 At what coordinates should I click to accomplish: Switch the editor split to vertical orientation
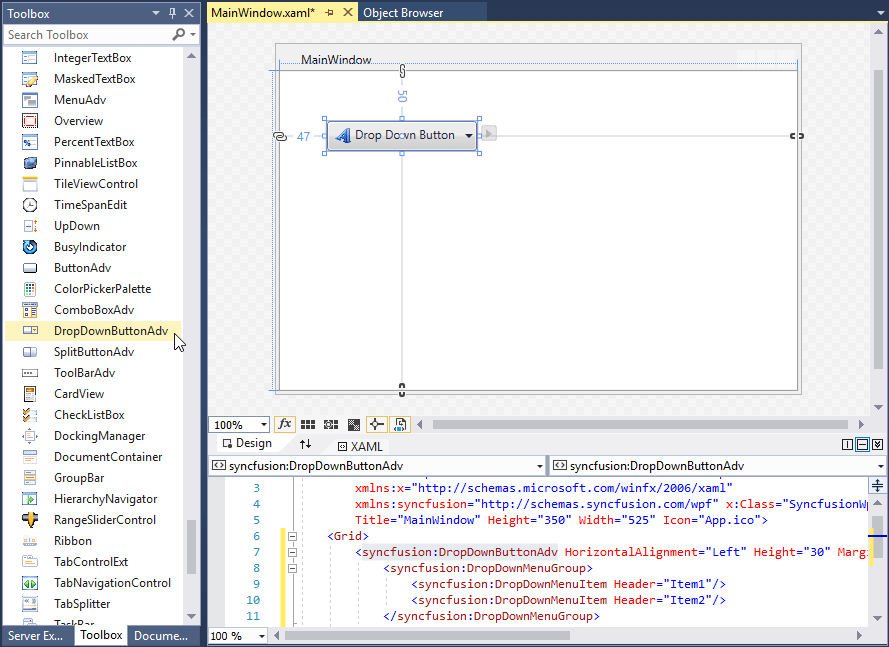tap(847, 446)
